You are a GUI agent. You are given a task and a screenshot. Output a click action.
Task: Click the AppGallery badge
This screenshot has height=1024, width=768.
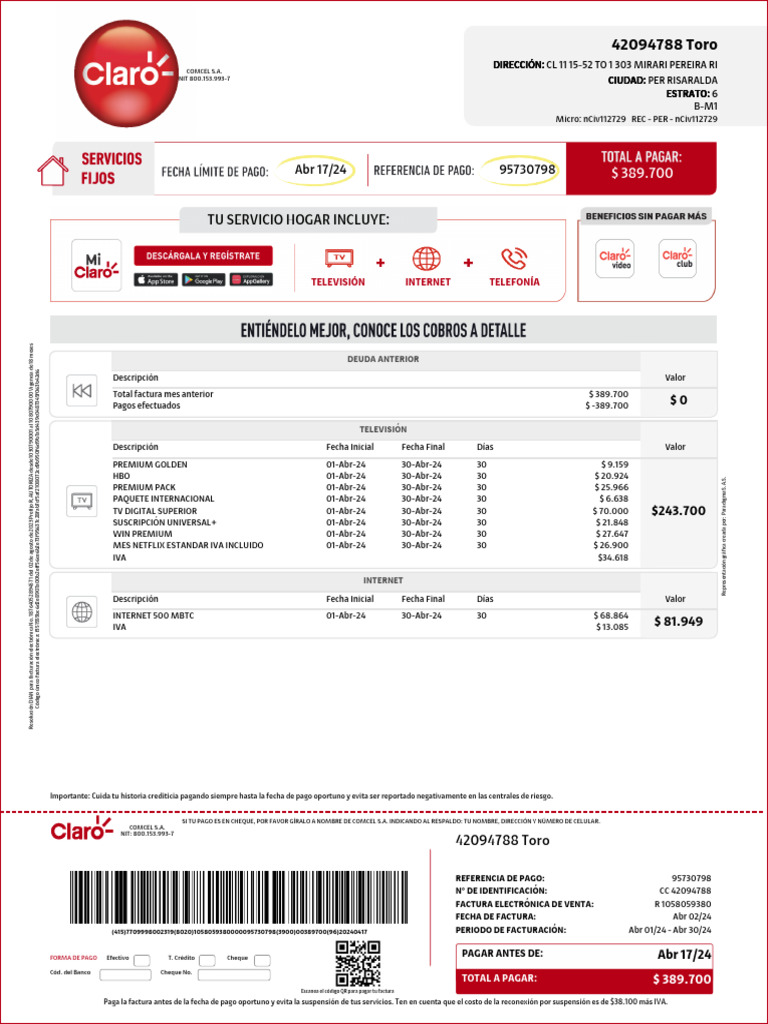click(x=251, y=280)
